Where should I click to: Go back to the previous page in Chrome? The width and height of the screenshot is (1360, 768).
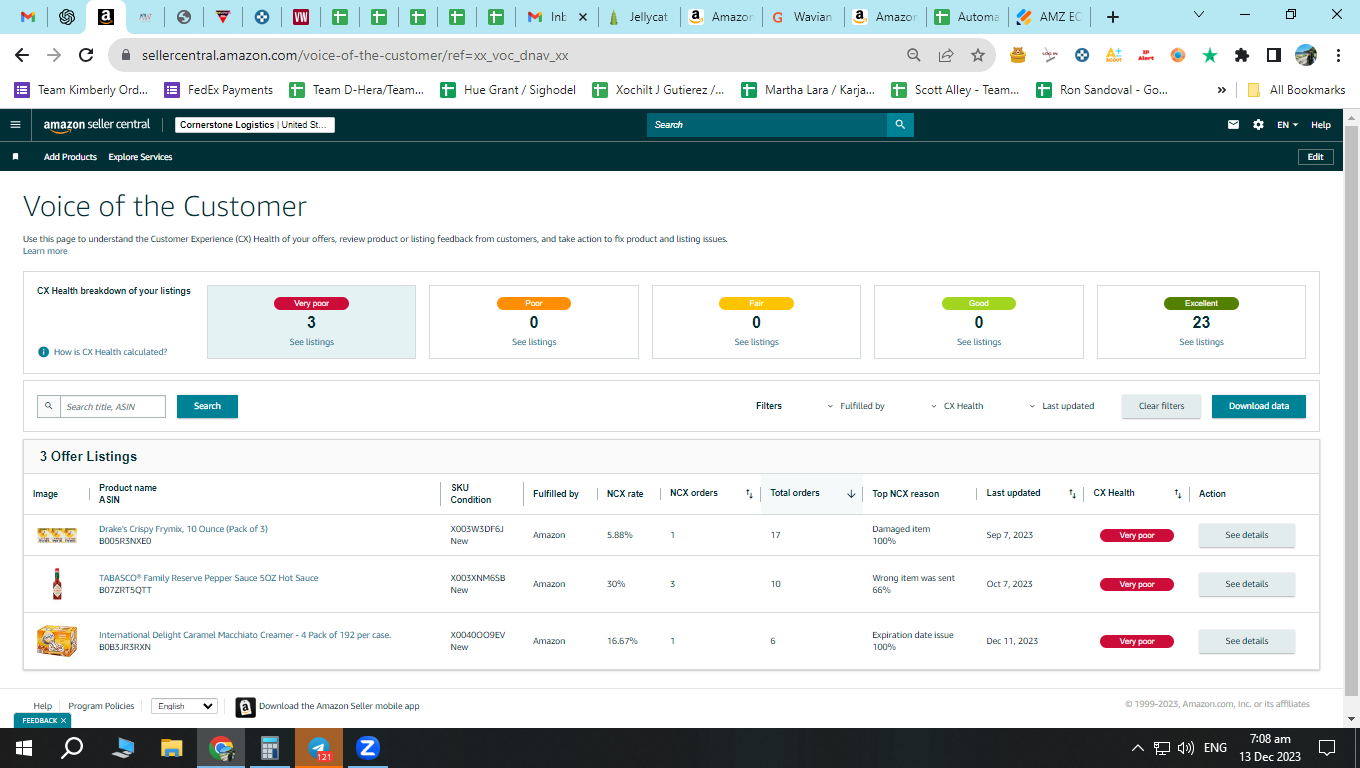(22, 56)
